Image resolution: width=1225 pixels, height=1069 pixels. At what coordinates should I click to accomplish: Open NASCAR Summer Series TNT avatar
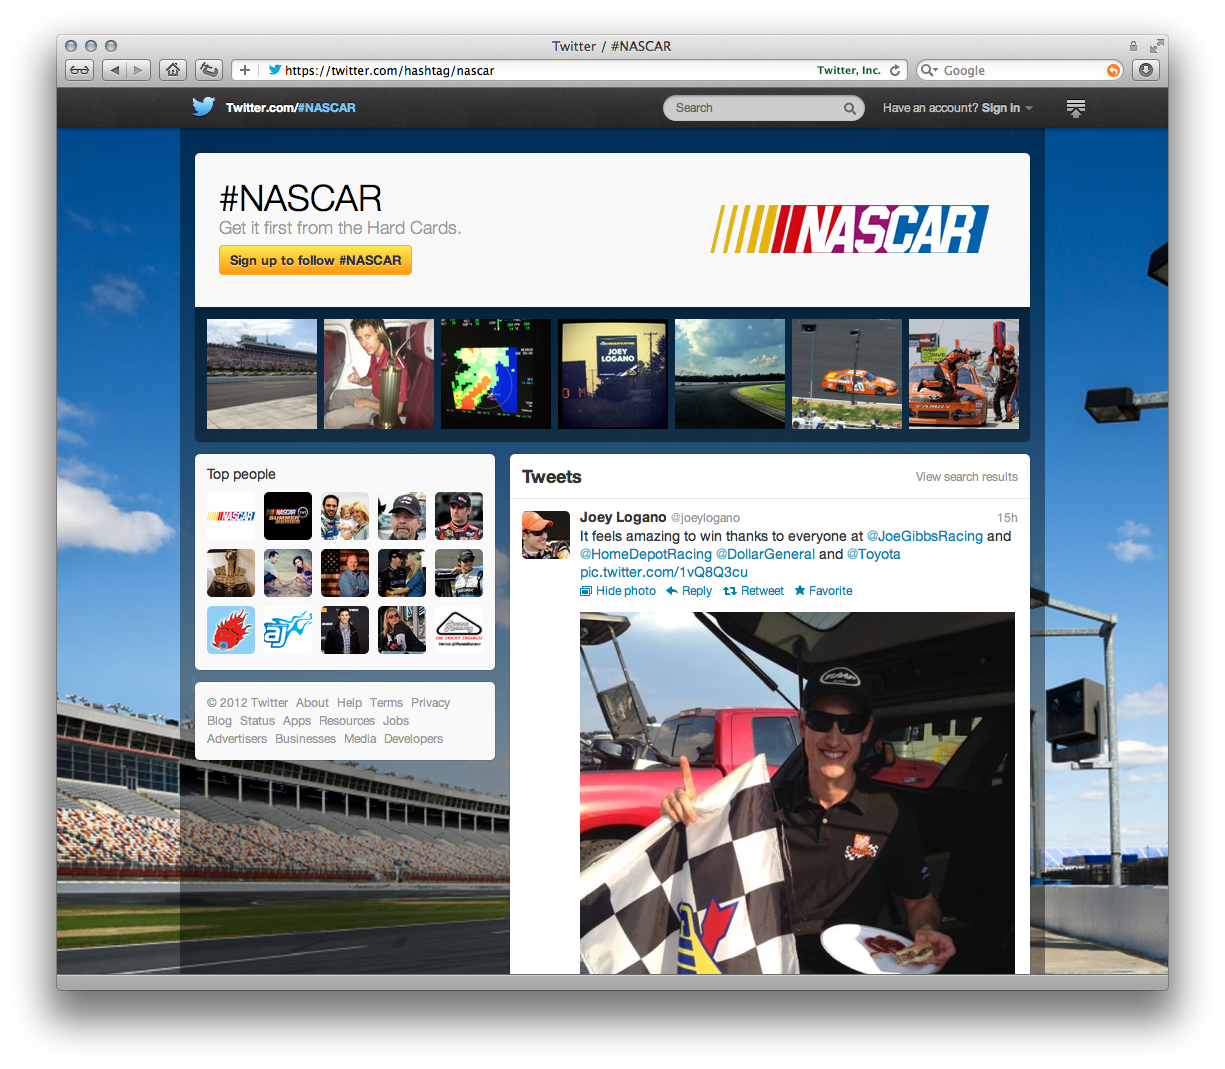coord(288,516)
